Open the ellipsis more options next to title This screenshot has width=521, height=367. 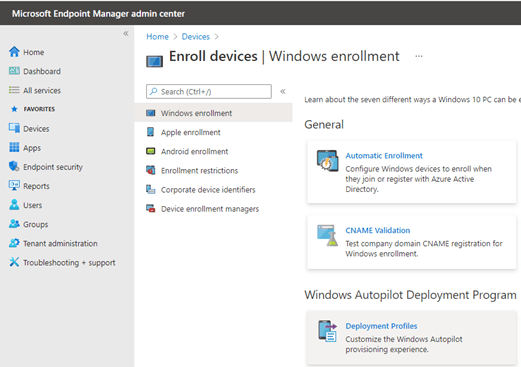coord(419,56)
